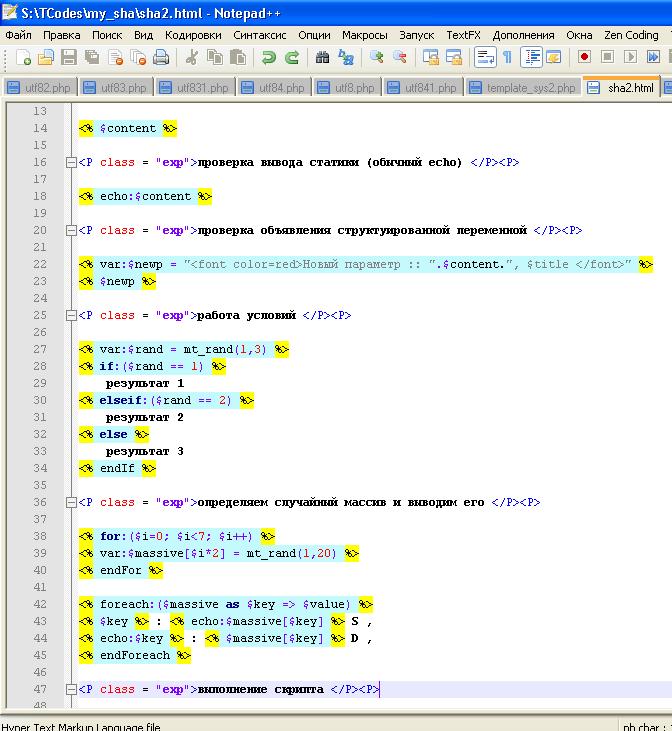Open Replace dialog toolbar icon
Viewport: 672px width, 731px height.
[346, 57]
